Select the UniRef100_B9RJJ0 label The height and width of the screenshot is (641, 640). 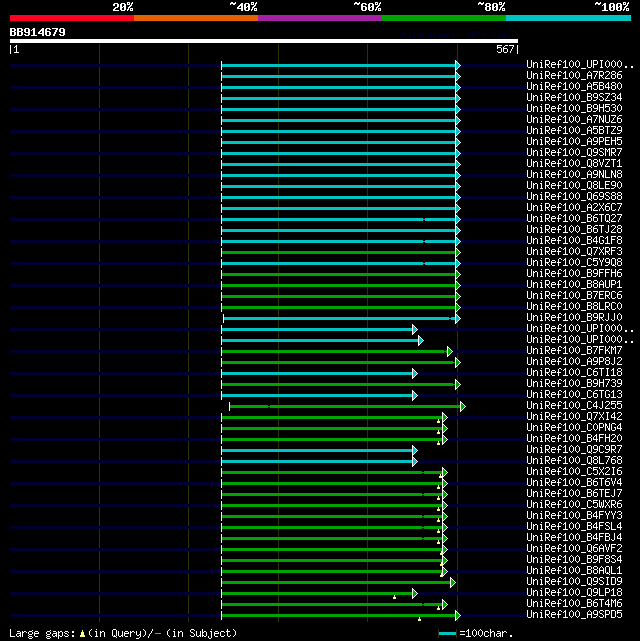click(574, 318)
